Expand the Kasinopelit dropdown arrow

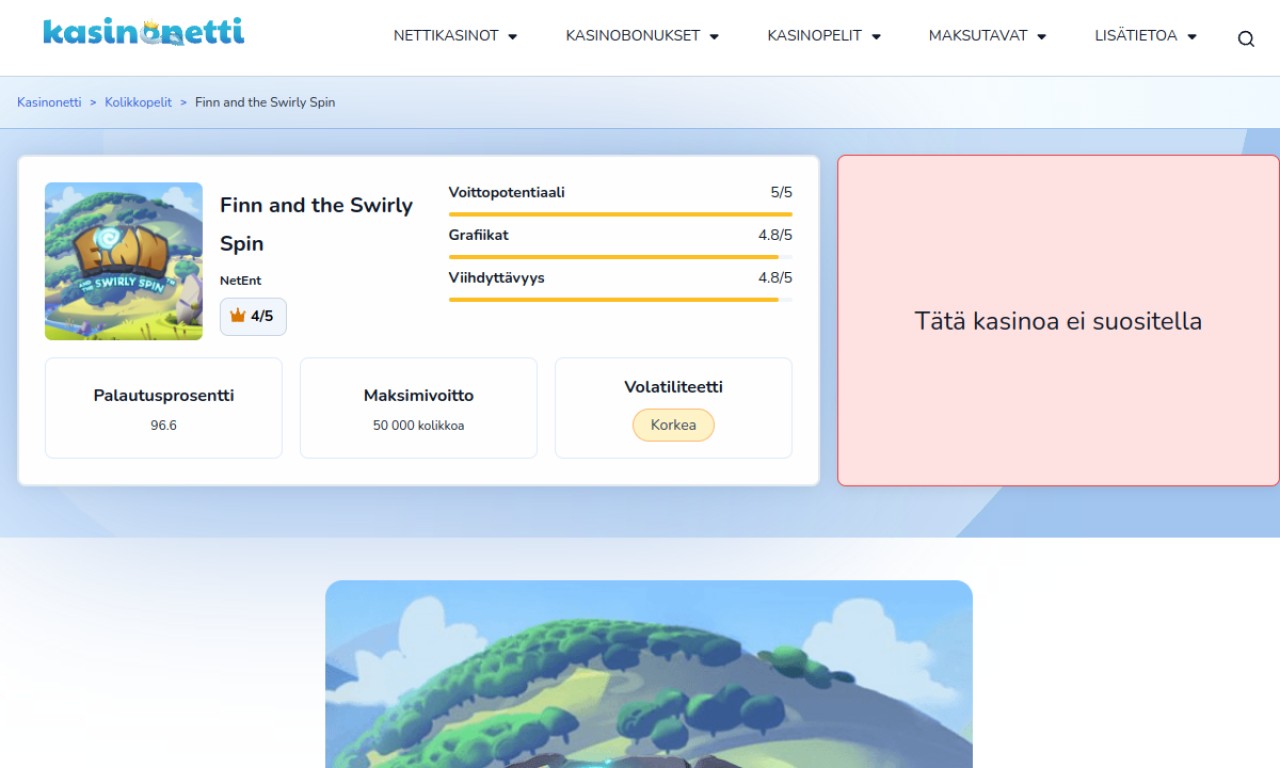click(x=876, y=37)
